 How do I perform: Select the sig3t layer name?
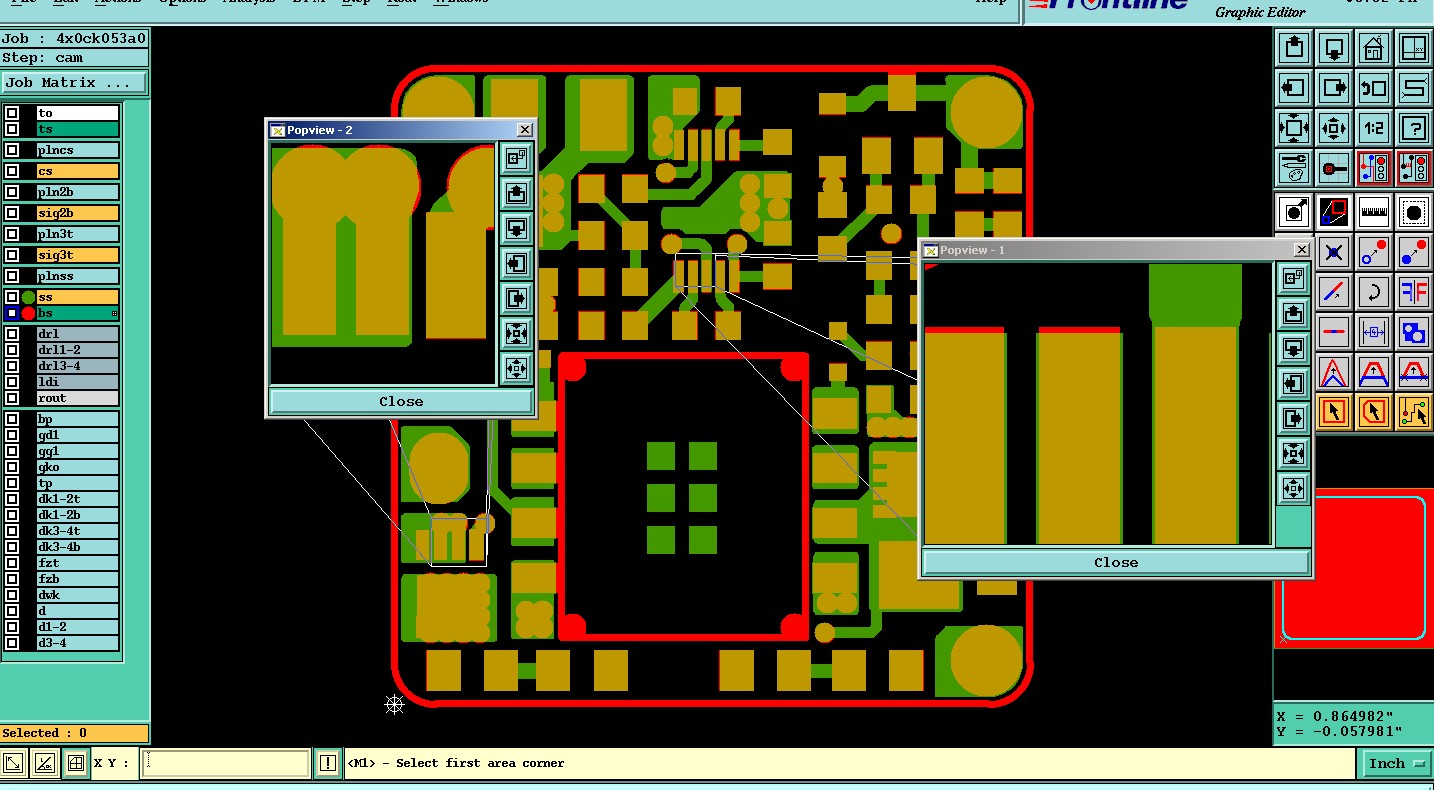[78, 255]
